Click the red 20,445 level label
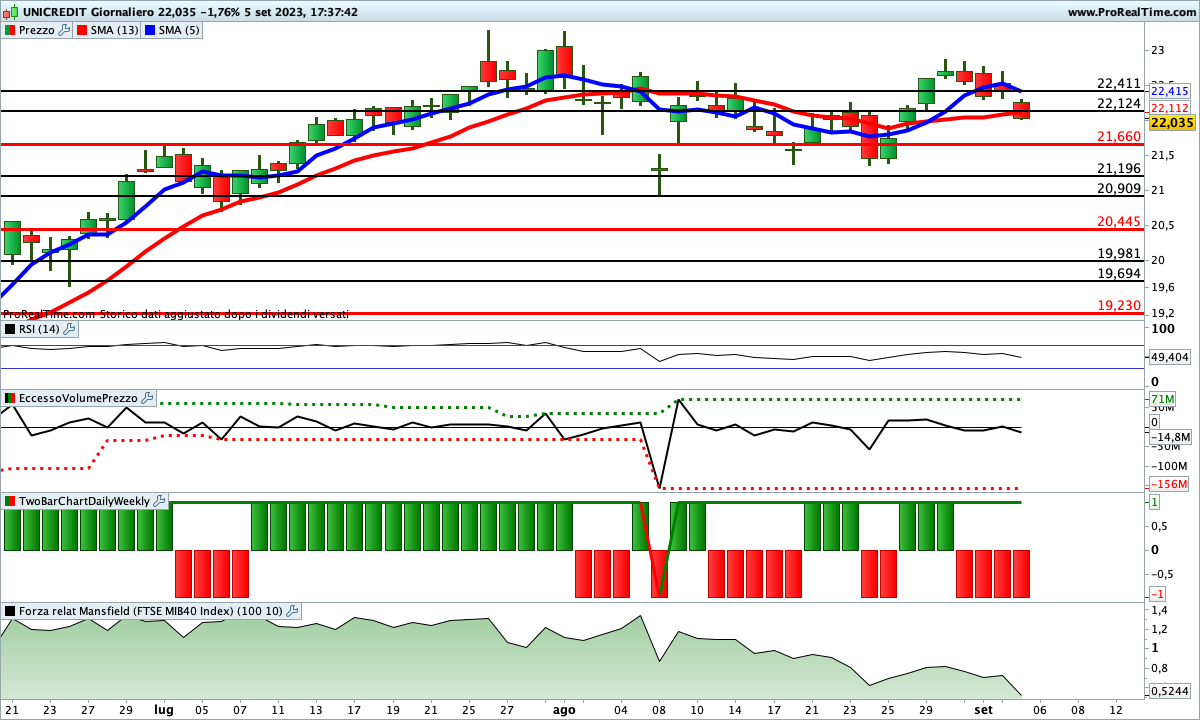 click(1119, 221)
